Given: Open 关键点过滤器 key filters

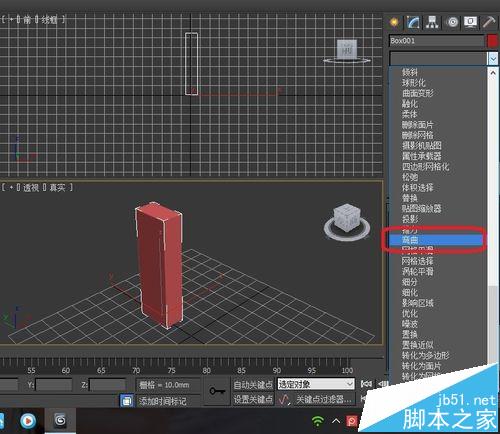Looking at the screenshot, I should click(x=324, y=399).
